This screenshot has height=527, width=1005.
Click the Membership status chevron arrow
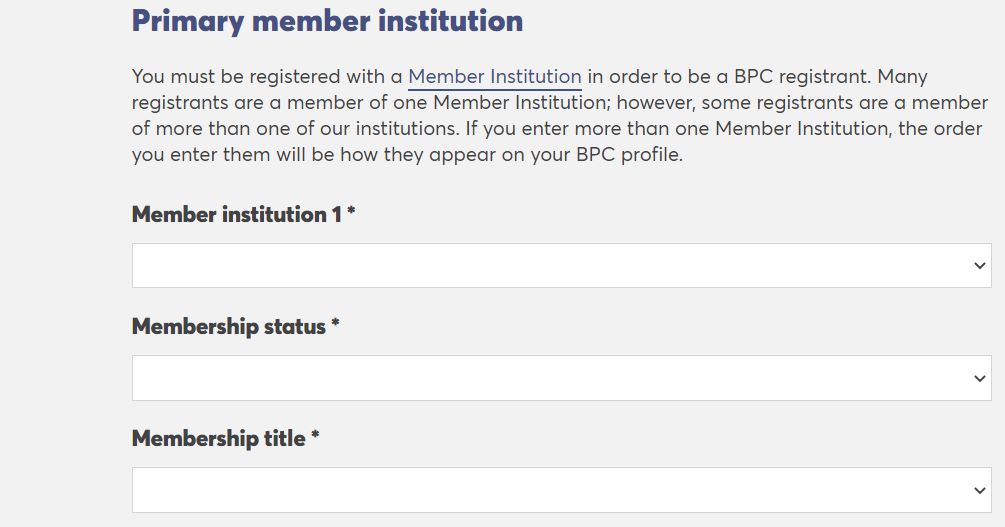[979, 378]
